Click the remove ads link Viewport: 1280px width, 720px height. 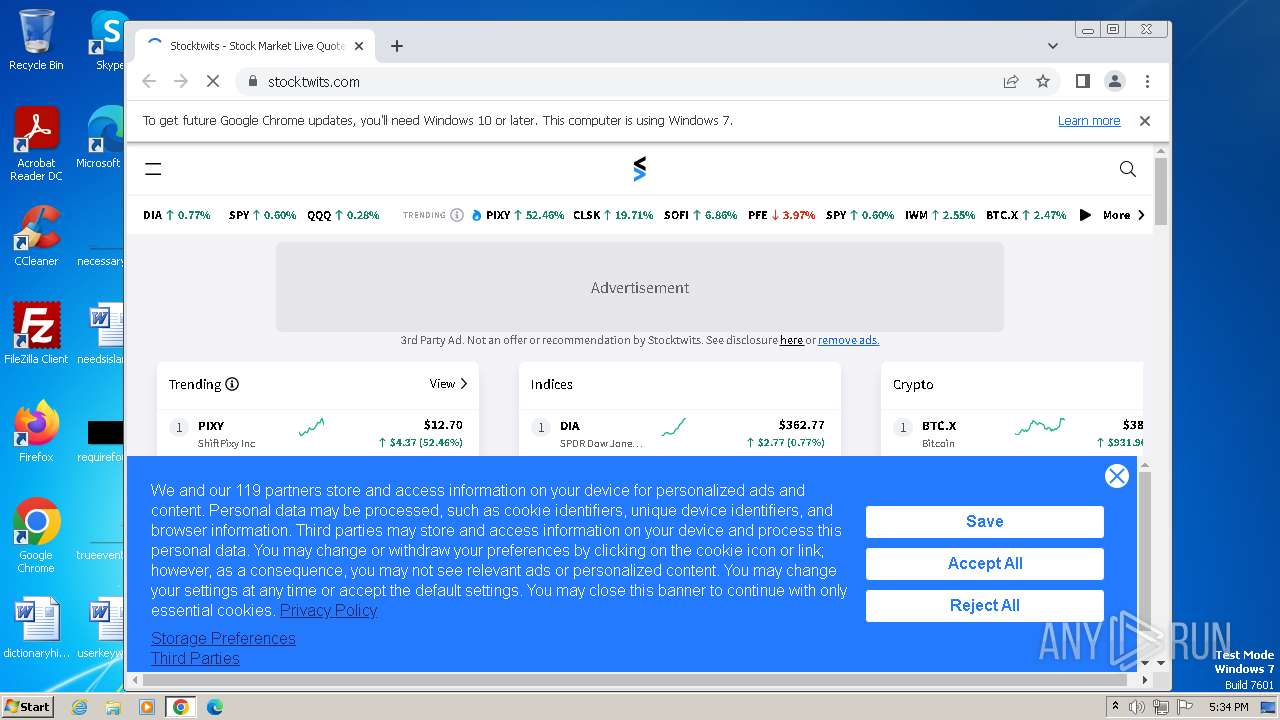click(x=848, y=340)
